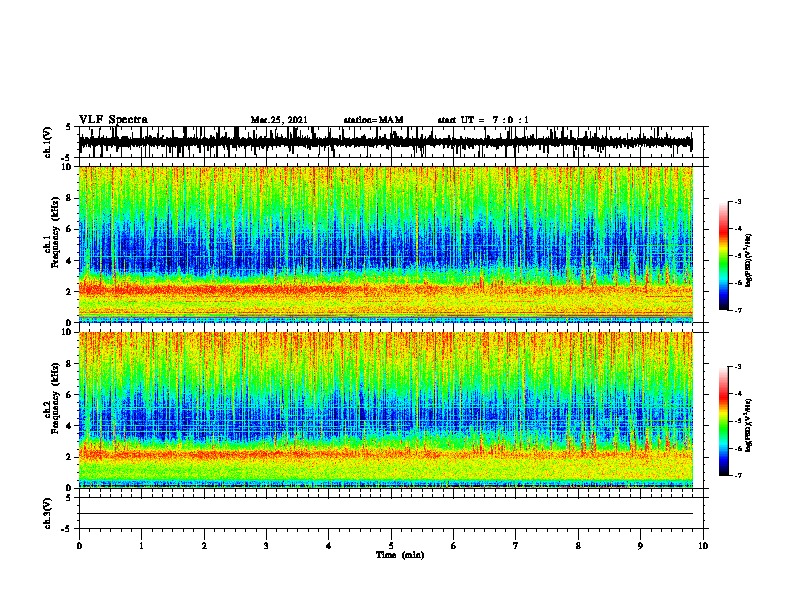
Task: Click the time axis tick label "10"
Action: tap(703, 545)
